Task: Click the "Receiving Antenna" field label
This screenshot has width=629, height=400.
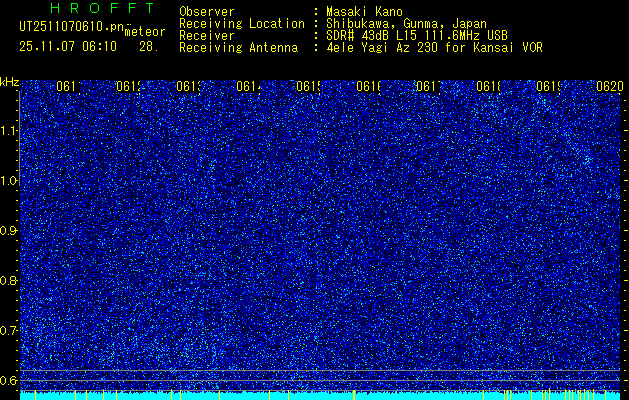Action: coord(239,48)
